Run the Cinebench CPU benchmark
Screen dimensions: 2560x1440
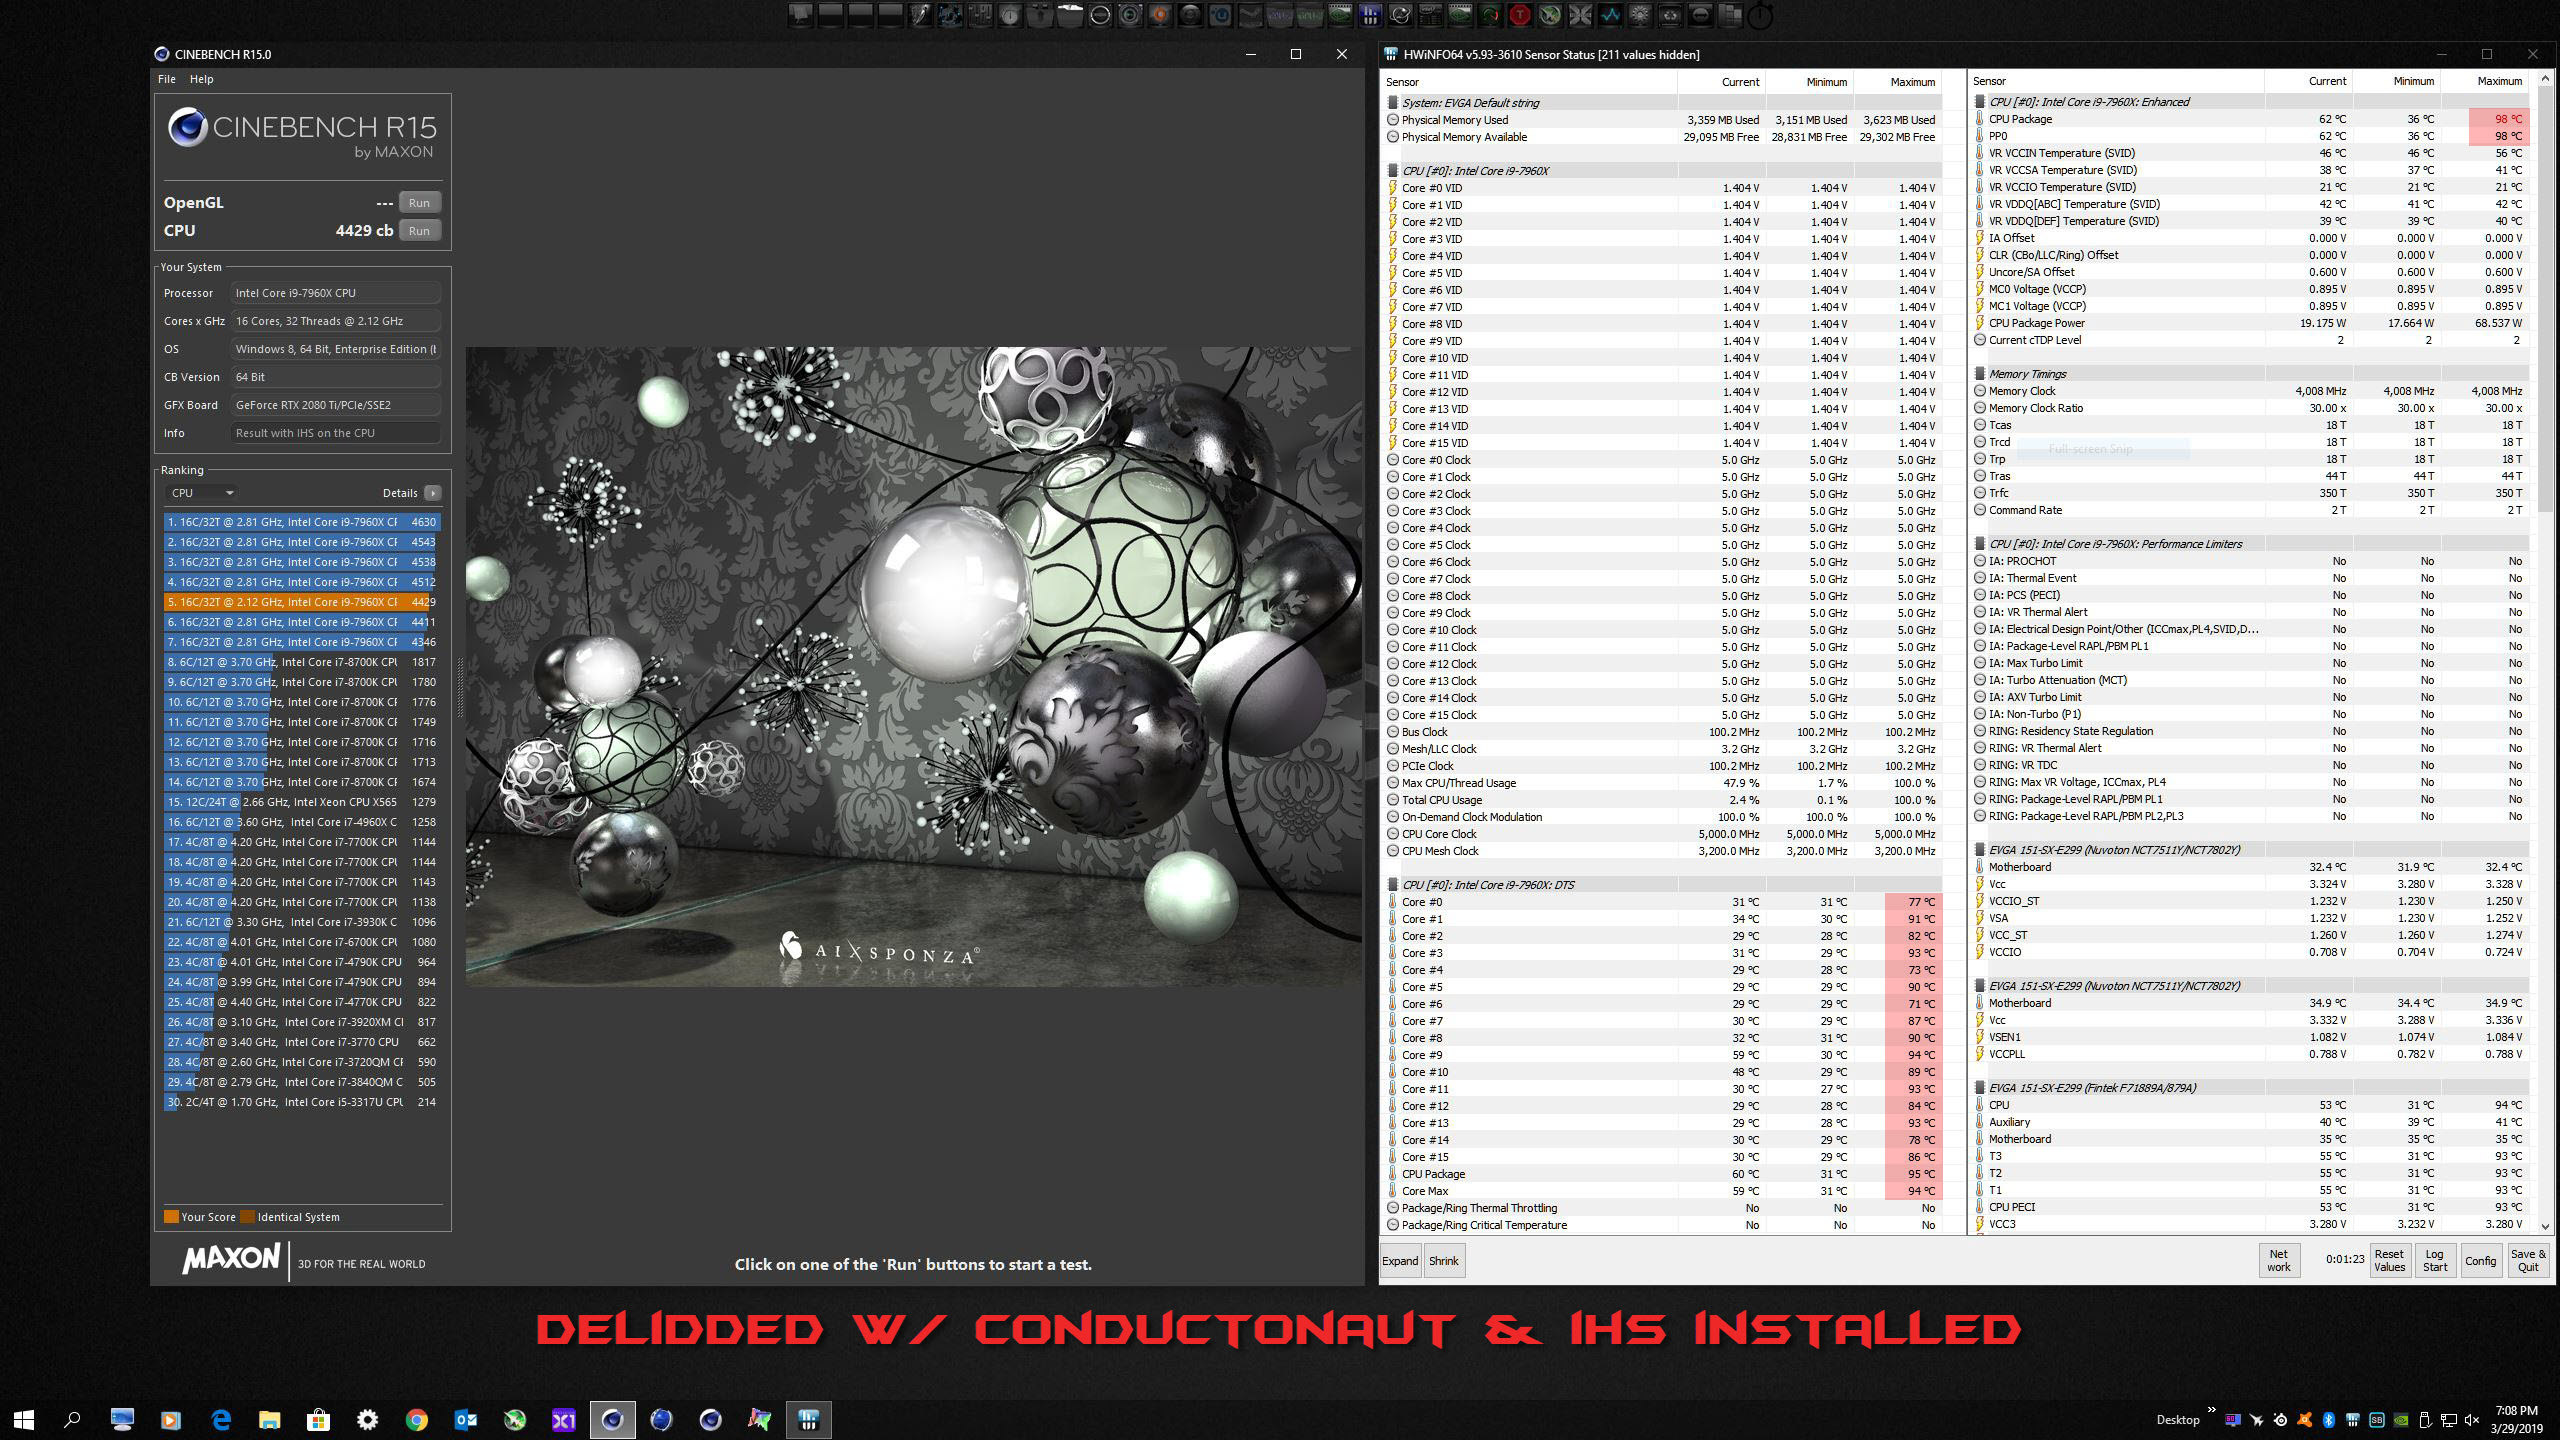(x=419, y=231)
